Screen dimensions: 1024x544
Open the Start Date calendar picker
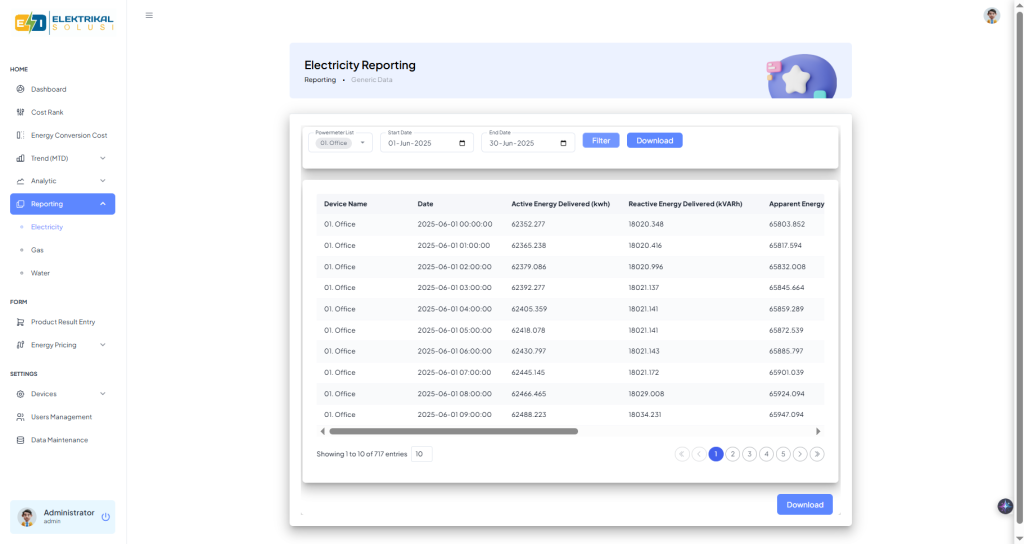pyautogui.click(x=462, y=143)
